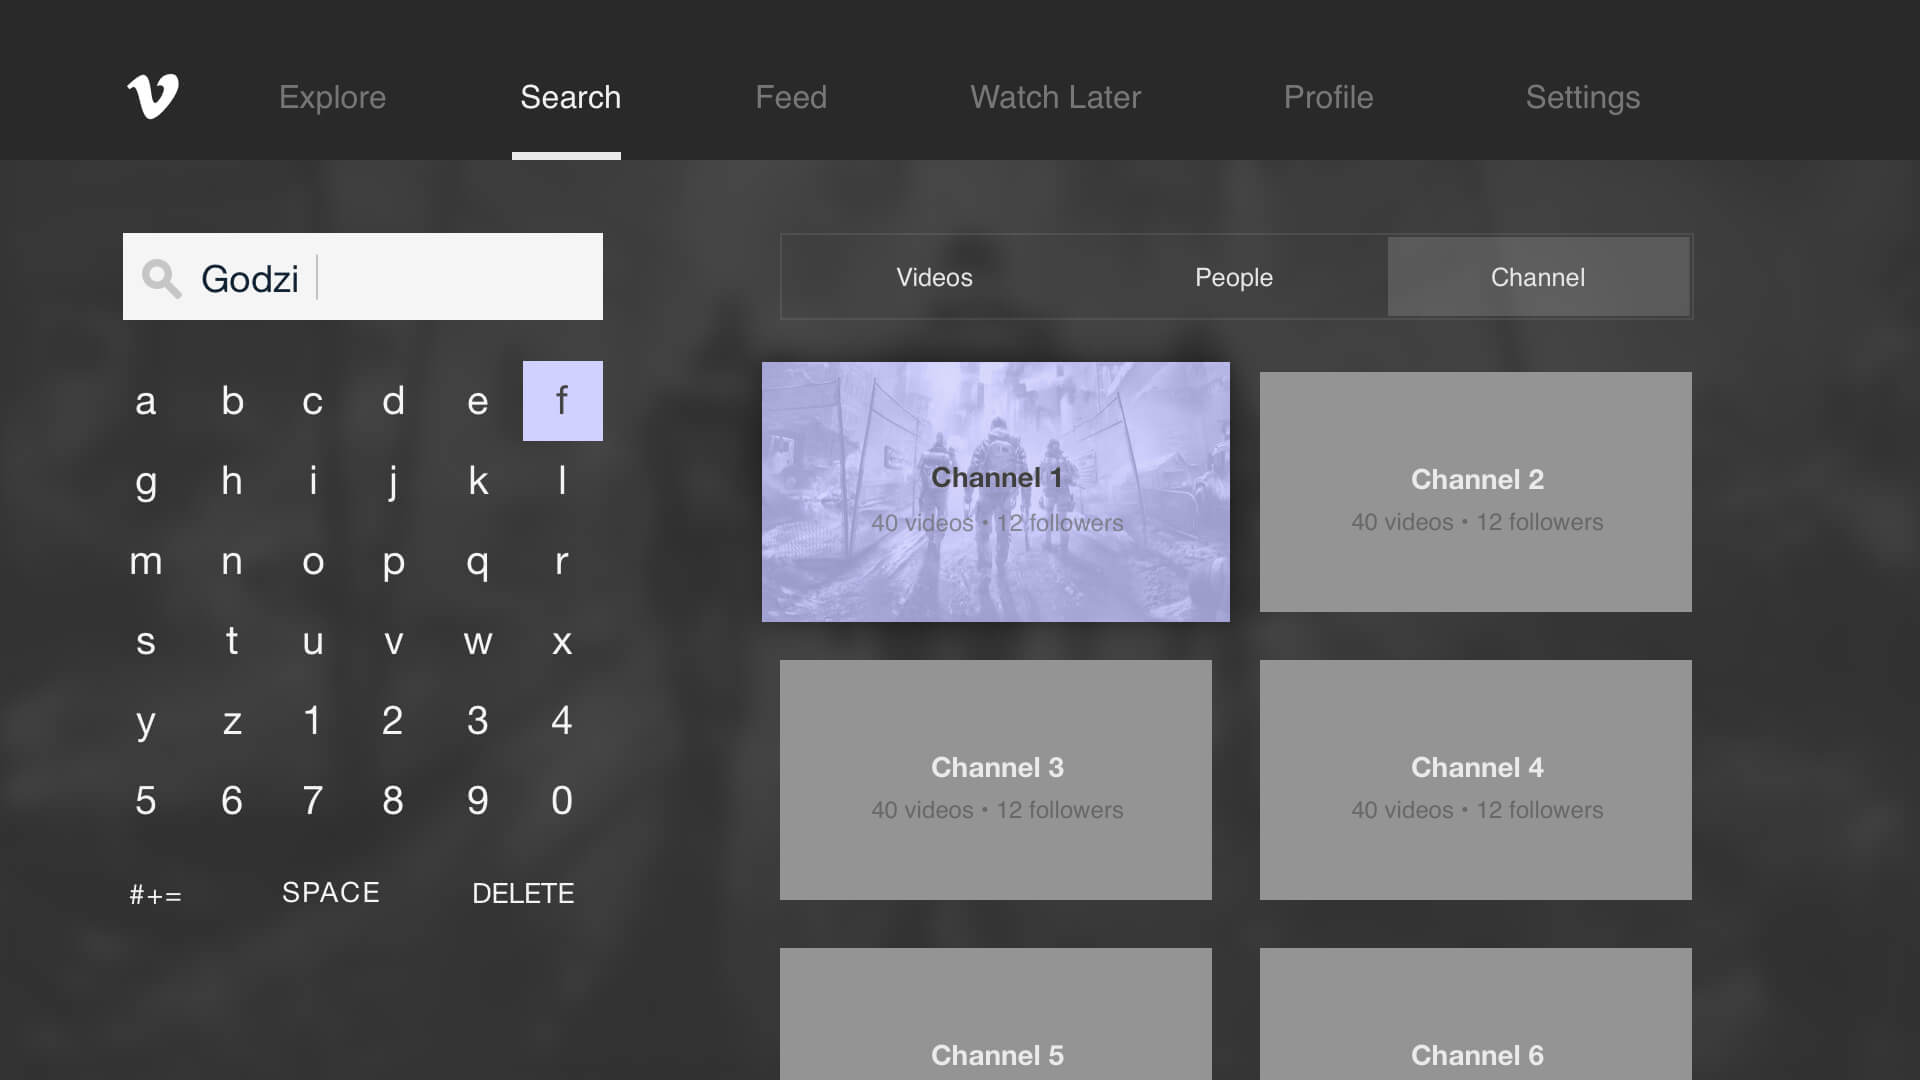Screen dimensions: 1920x1080
Task: Switch to the Videos results tab
Action: [x=934, y=277]
